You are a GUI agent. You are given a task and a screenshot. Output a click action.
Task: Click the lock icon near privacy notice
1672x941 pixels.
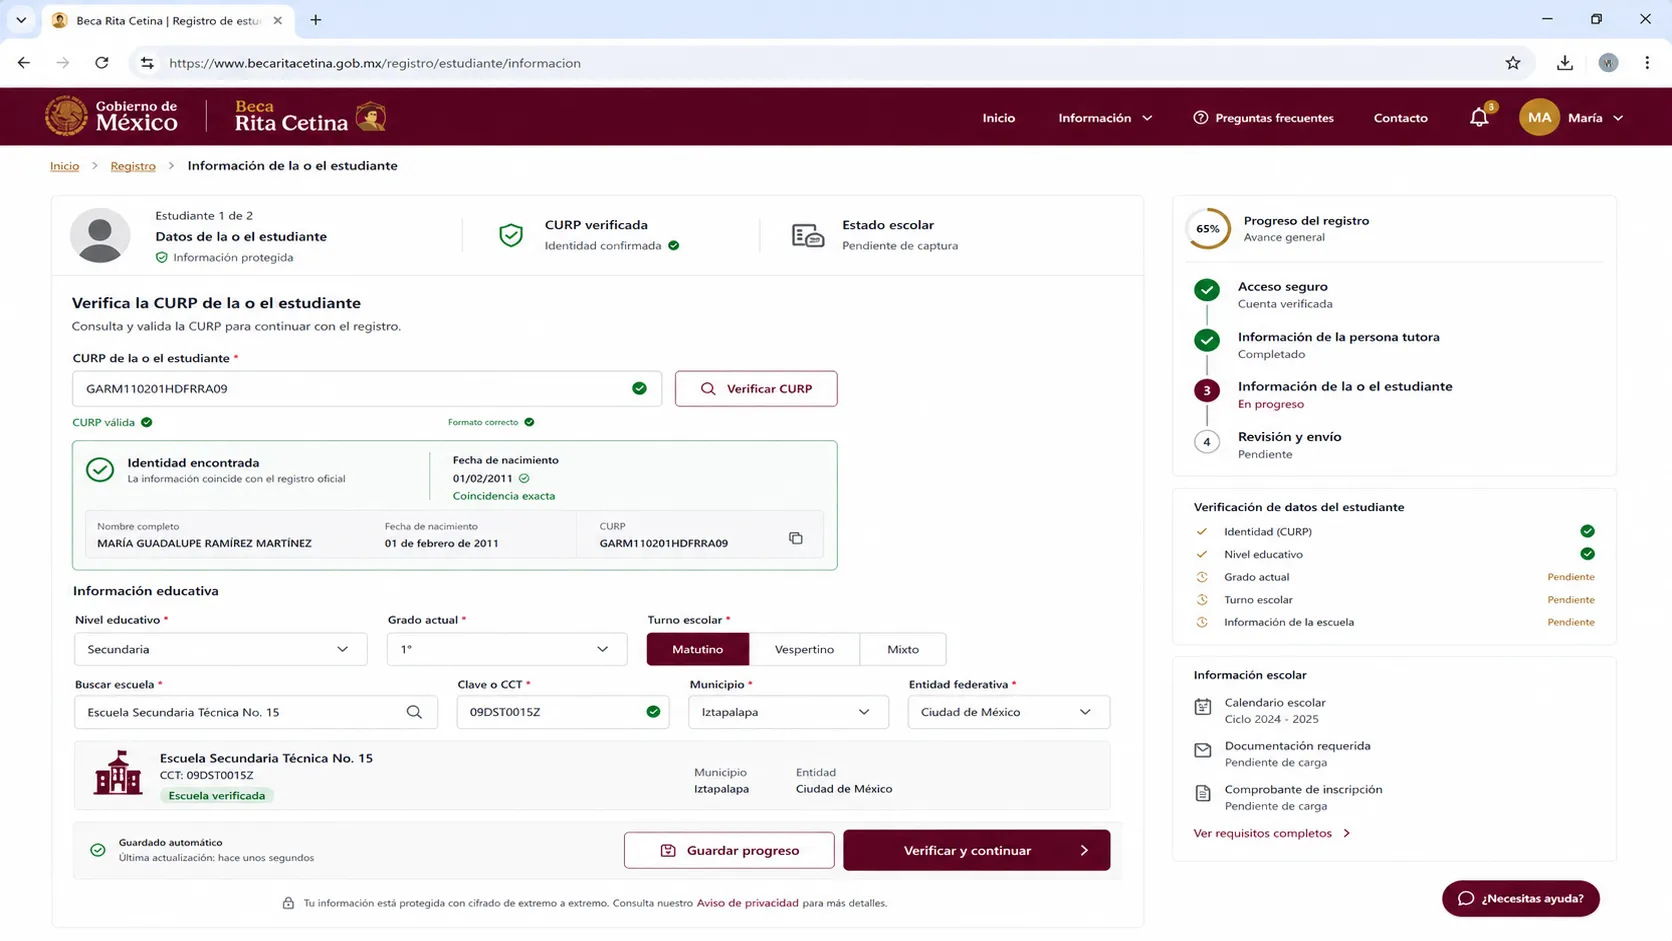288,903
